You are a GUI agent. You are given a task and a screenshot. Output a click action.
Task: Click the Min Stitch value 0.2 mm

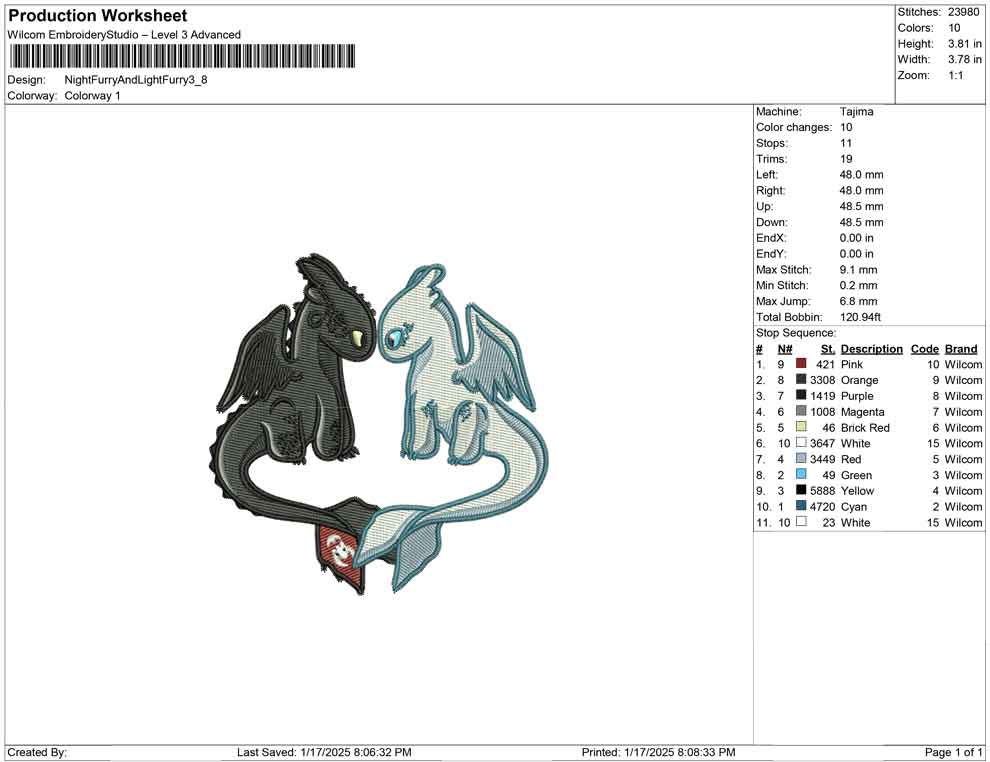(x=859, y=285)
